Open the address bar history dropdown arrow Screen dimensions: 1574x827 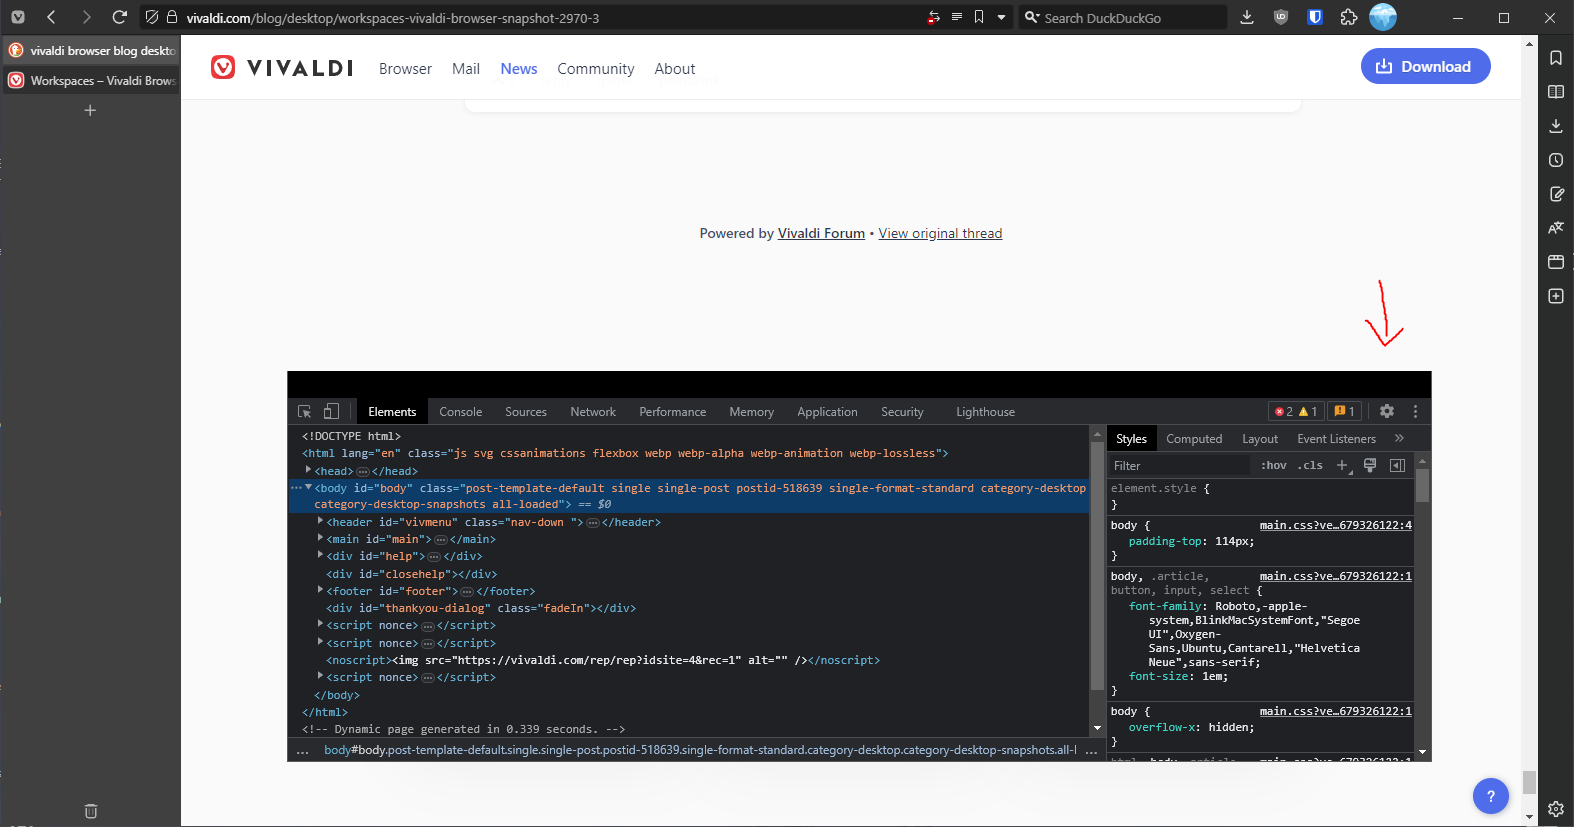[1001, 17]
